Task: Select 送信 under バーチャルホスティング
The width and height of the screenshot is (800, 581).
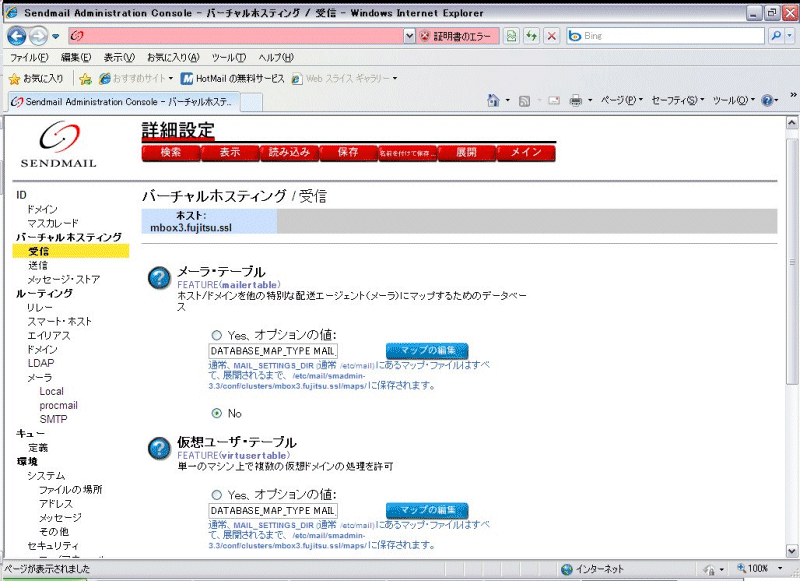Action: click(x=38, y=265)
